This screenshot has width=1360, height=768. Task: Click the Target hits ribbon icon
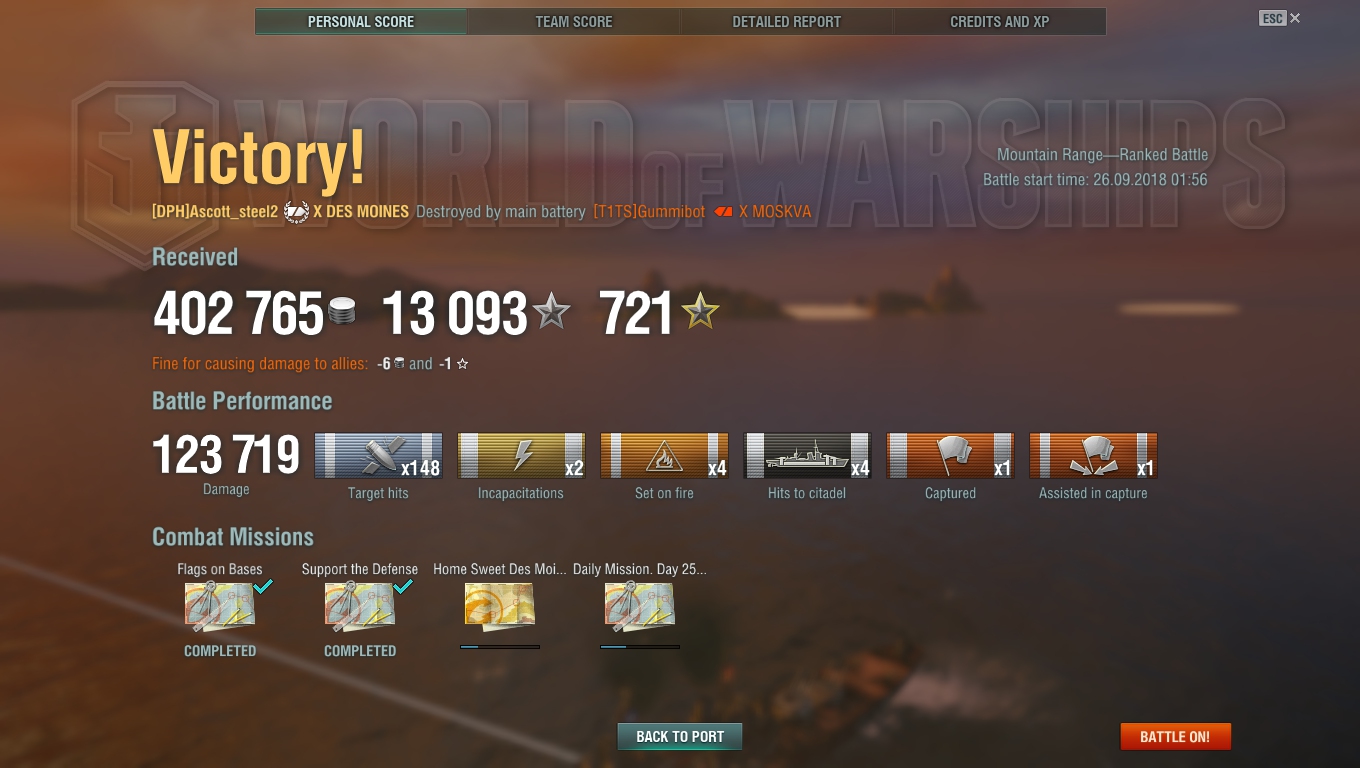coord(378,456)
